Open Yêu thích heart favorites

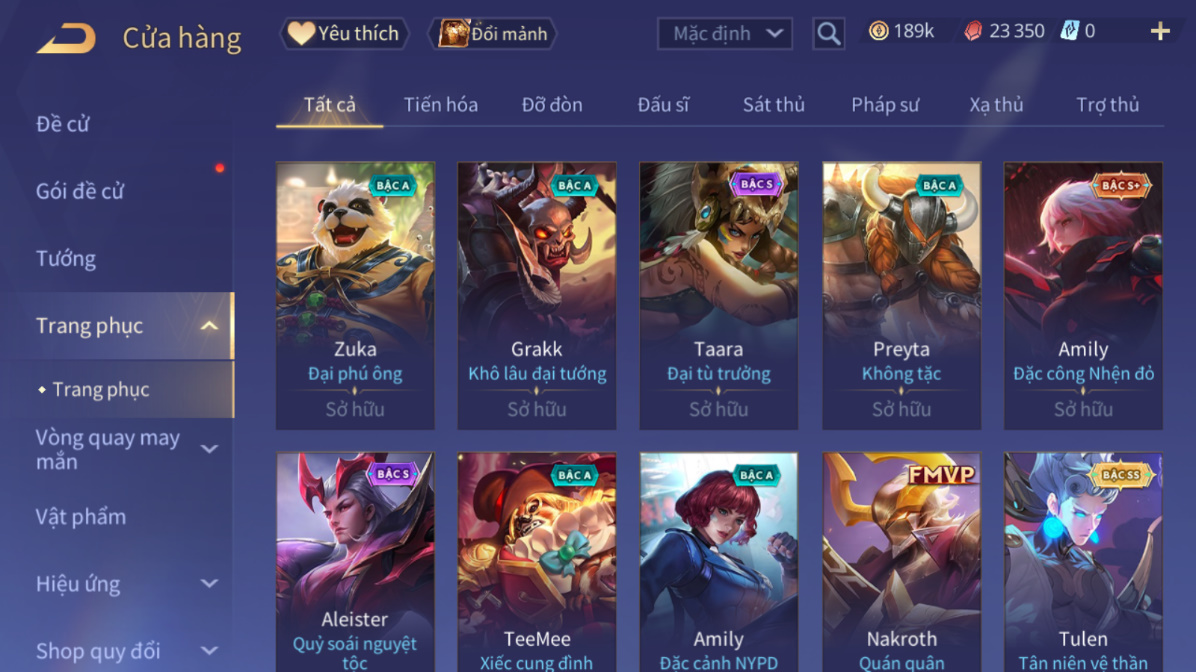[x=345, y=34]
